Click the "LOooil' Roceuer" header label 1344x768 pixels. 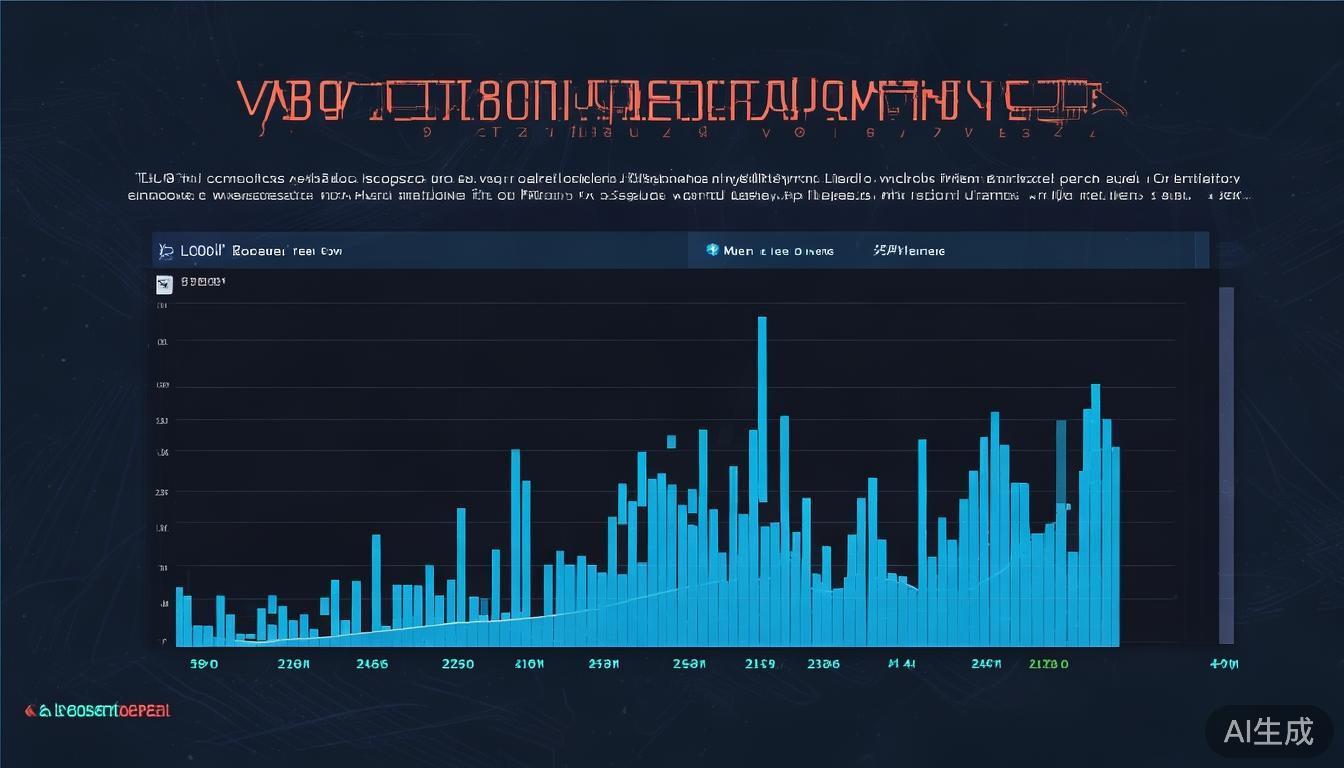point(260,251)
